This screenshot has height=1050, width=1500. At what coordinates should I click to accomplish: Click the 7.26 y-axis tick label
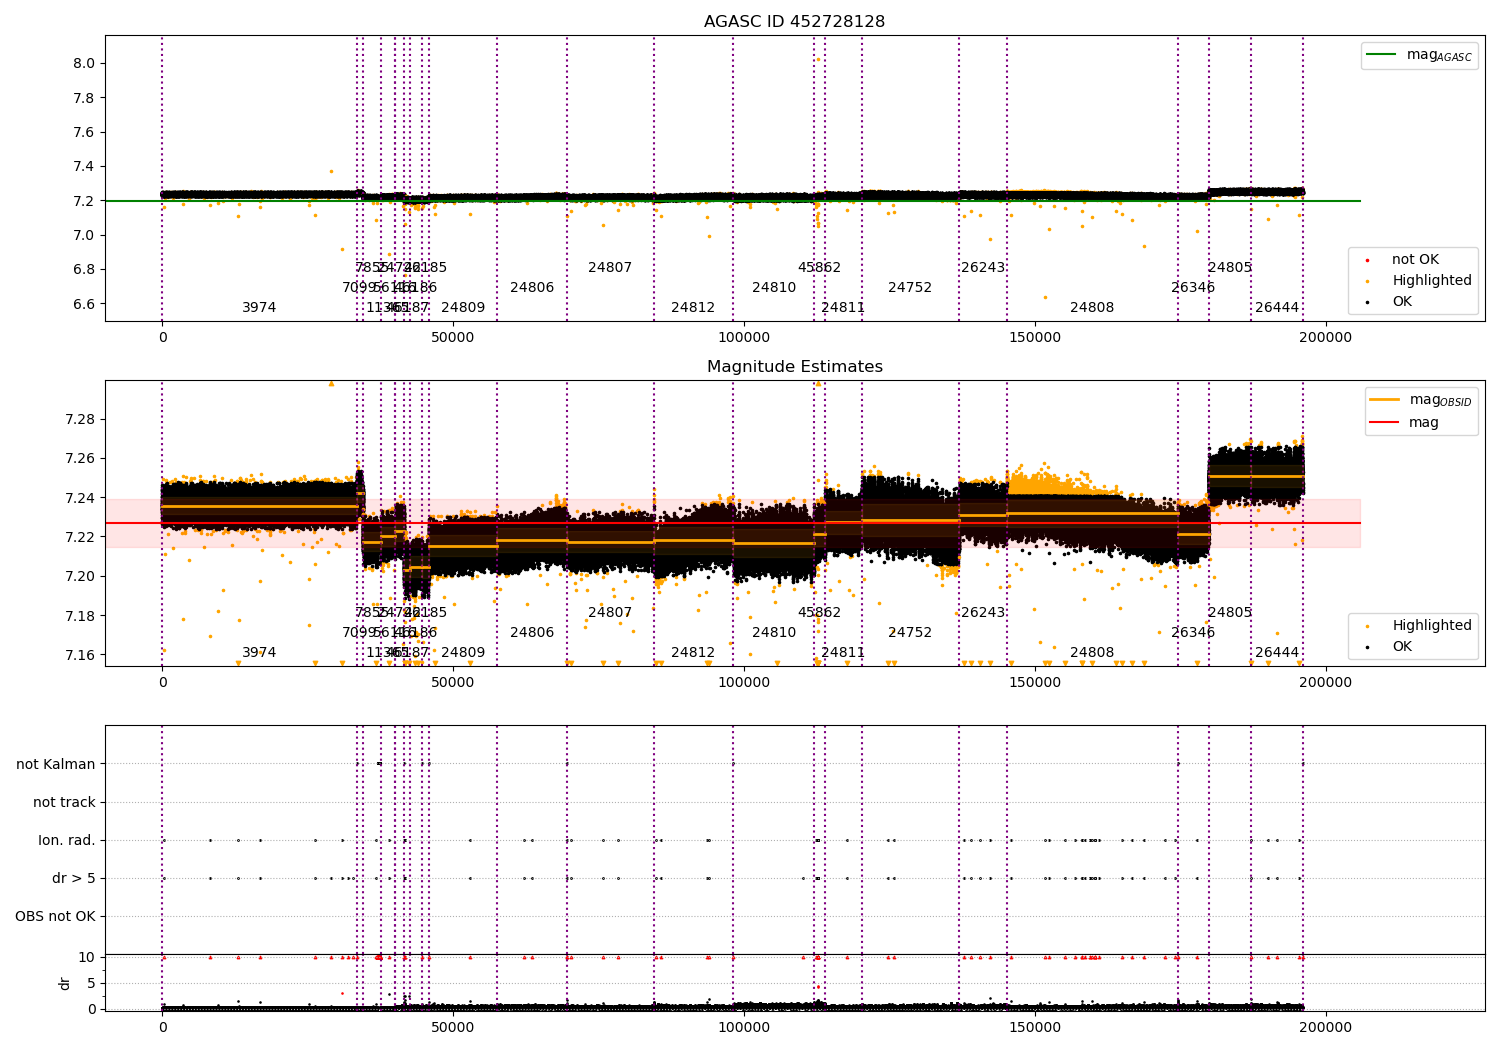[79, 458]
